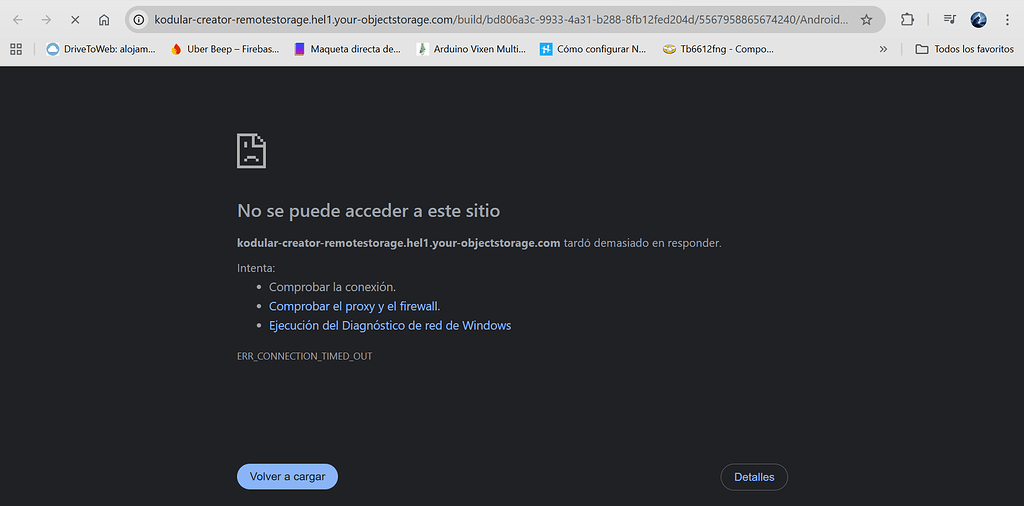Image resolution: width=1024 pixels, height=506 pixels.
Task: Open Cómo configurar N... bookmark
Action: 592,49
